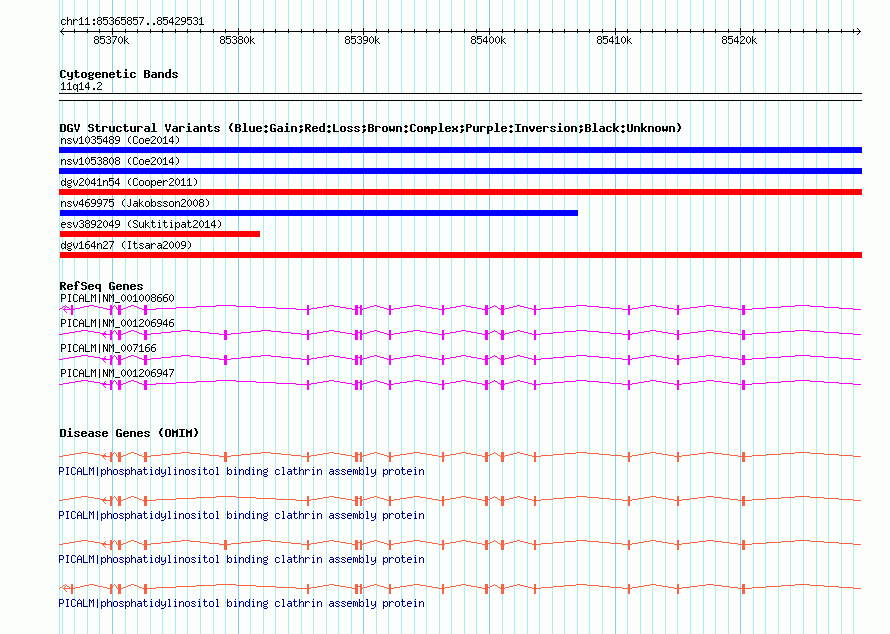Click the fourth OMIM PICALM phosphatidylinositol link

(x=241, y=603)
